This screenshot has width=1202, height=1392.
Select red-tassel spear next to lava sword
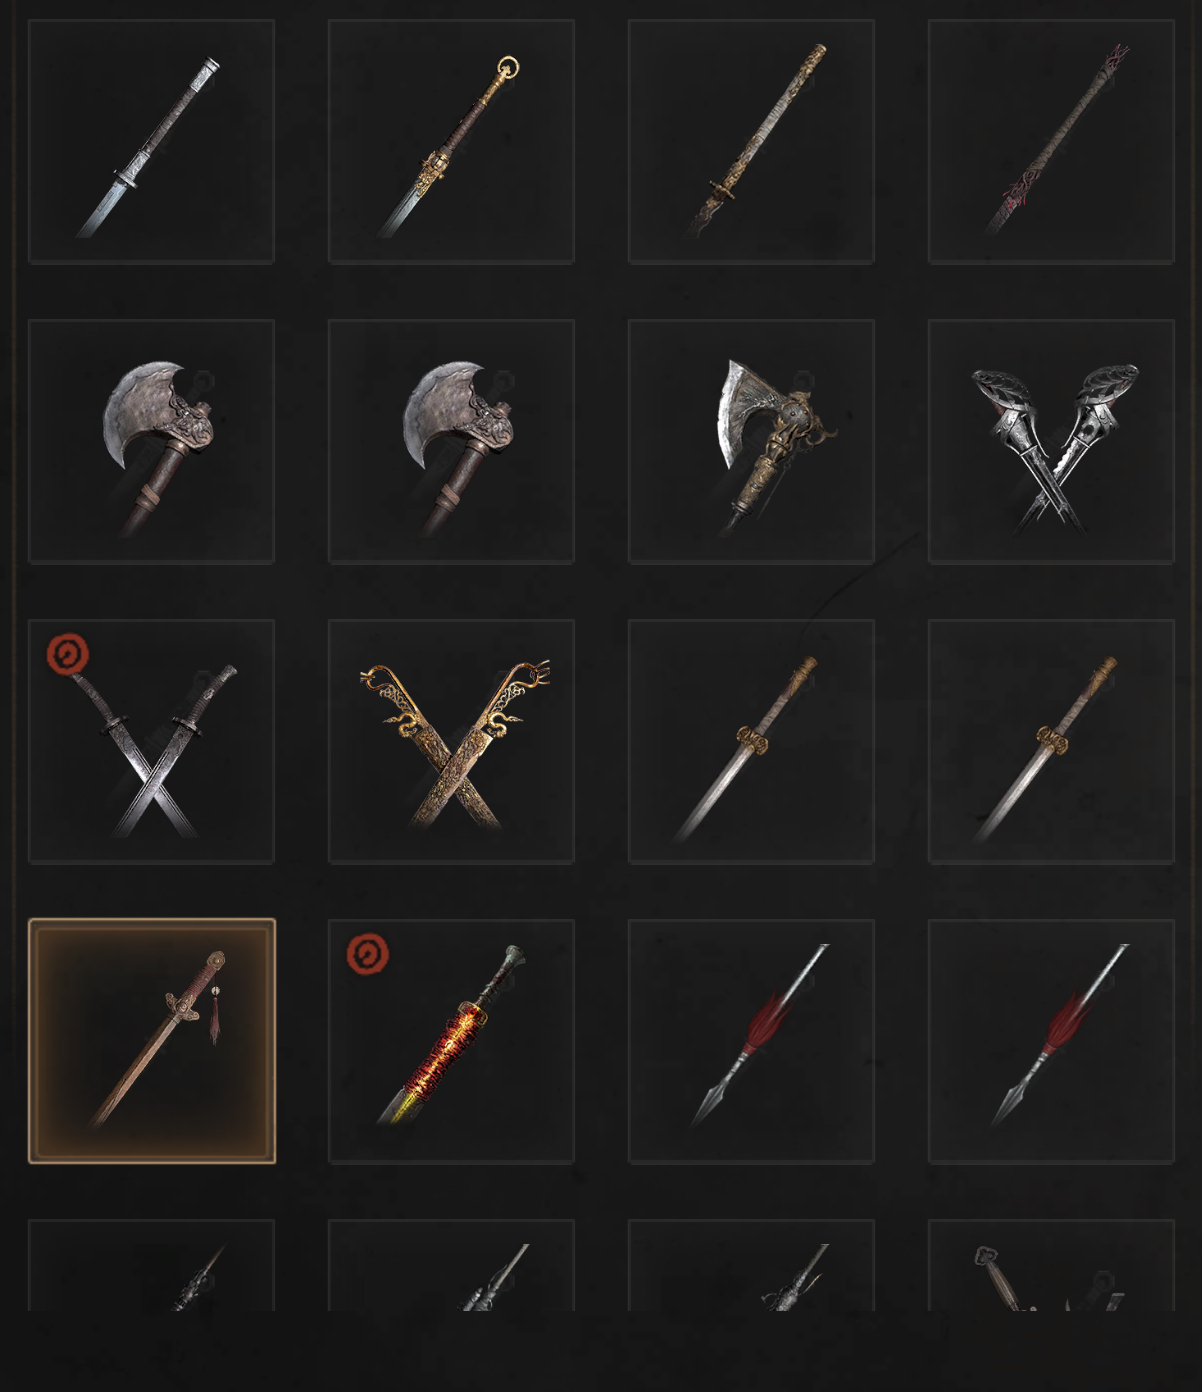[x=751, y=1041]
